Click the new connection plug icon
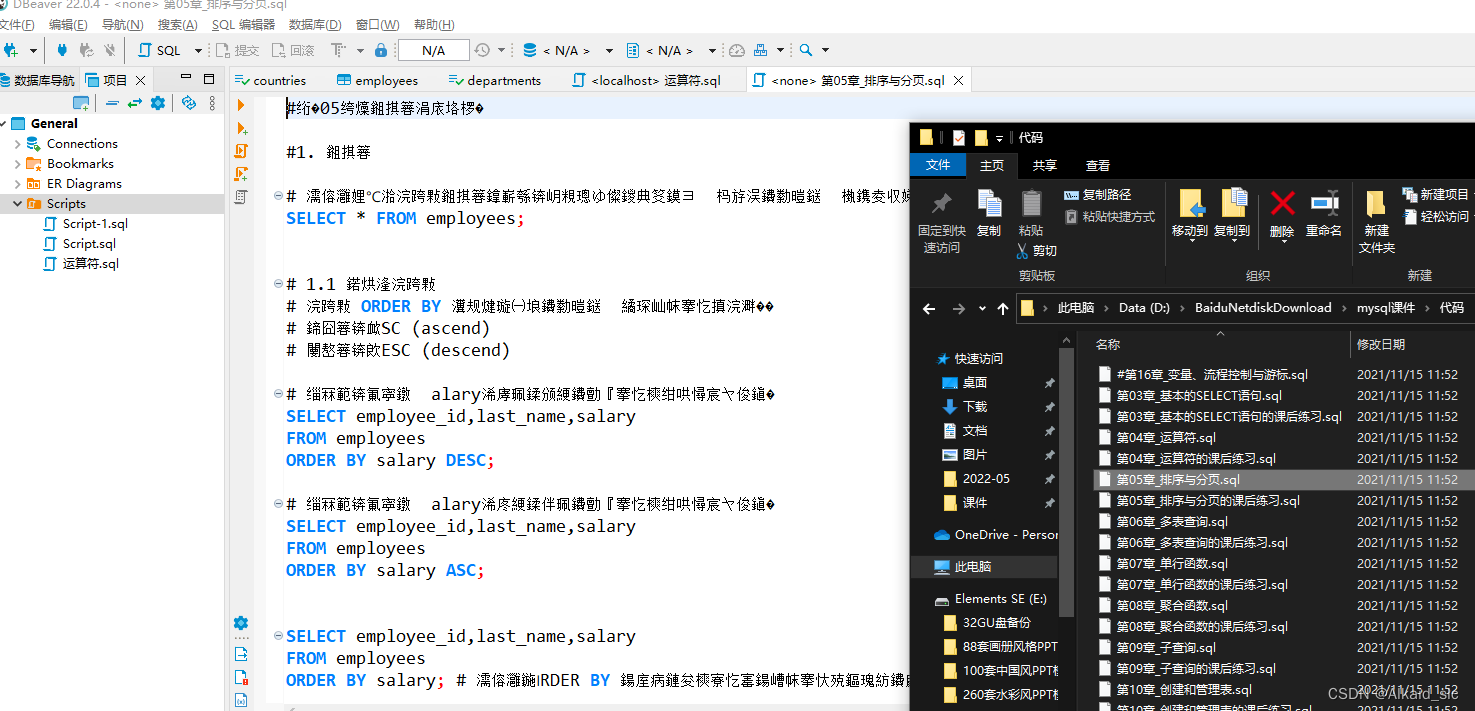 click(x=11, y=50)
